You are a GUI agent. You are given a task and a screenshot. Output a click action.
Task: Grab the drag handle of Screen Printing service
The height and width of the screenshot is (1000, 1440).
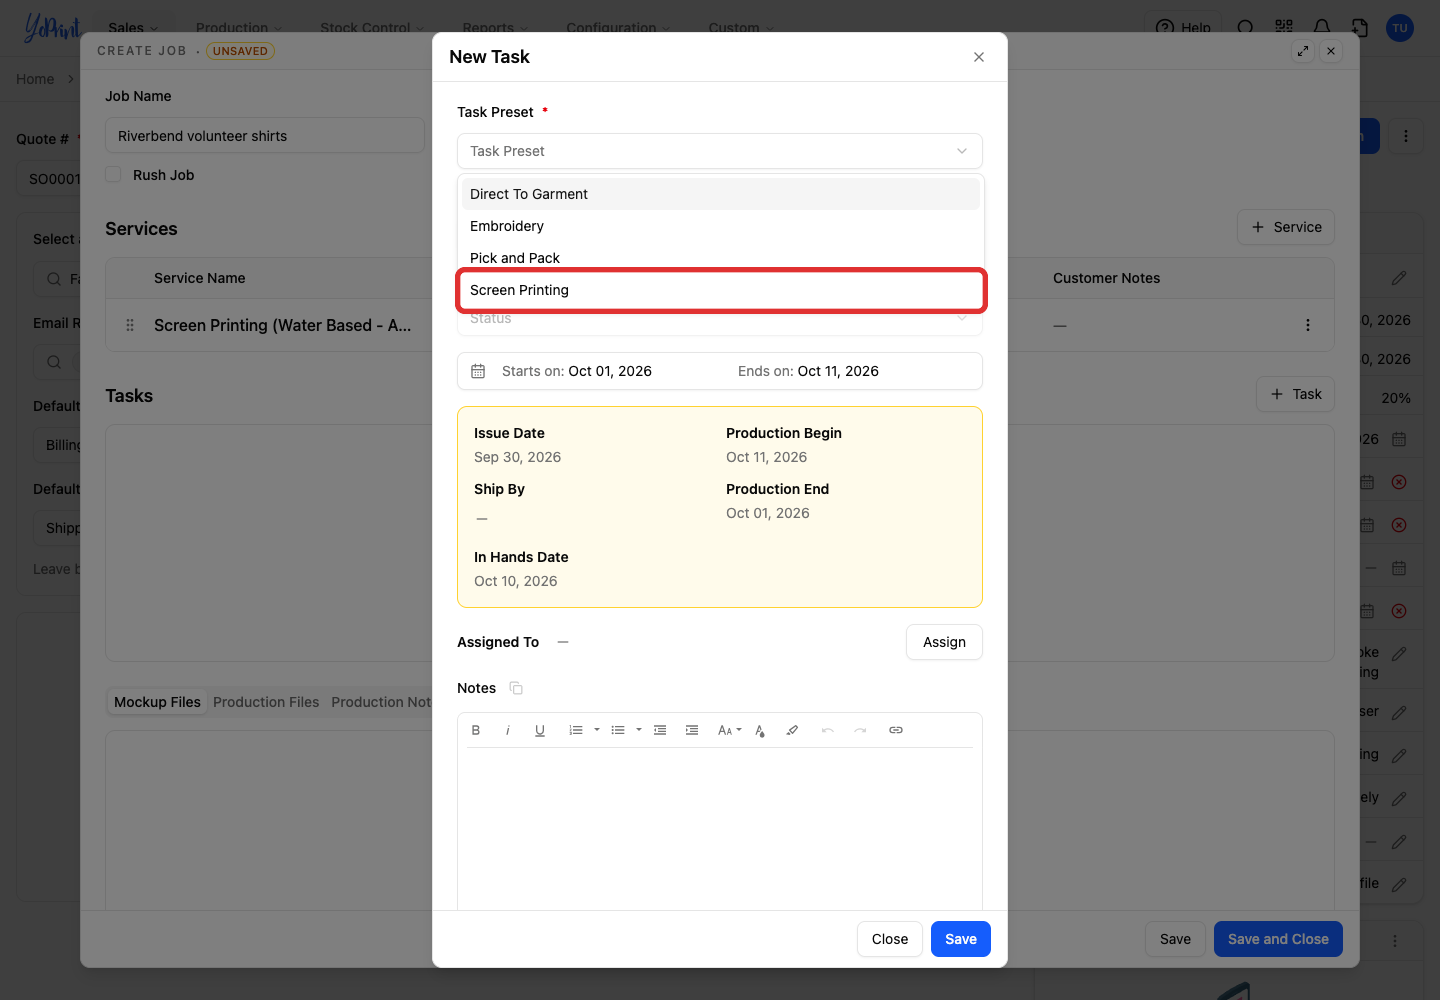[x=130, y=325]
